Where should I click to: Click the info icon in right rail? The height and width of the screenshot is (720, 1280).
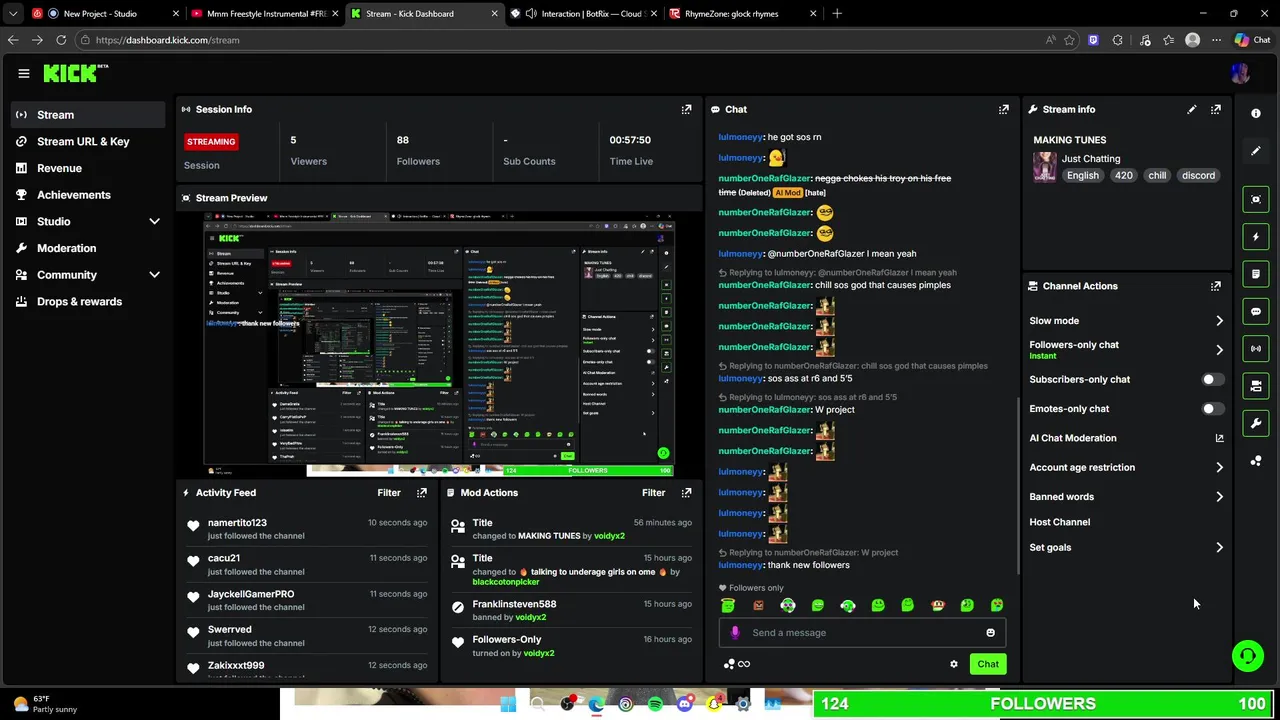1256,113
